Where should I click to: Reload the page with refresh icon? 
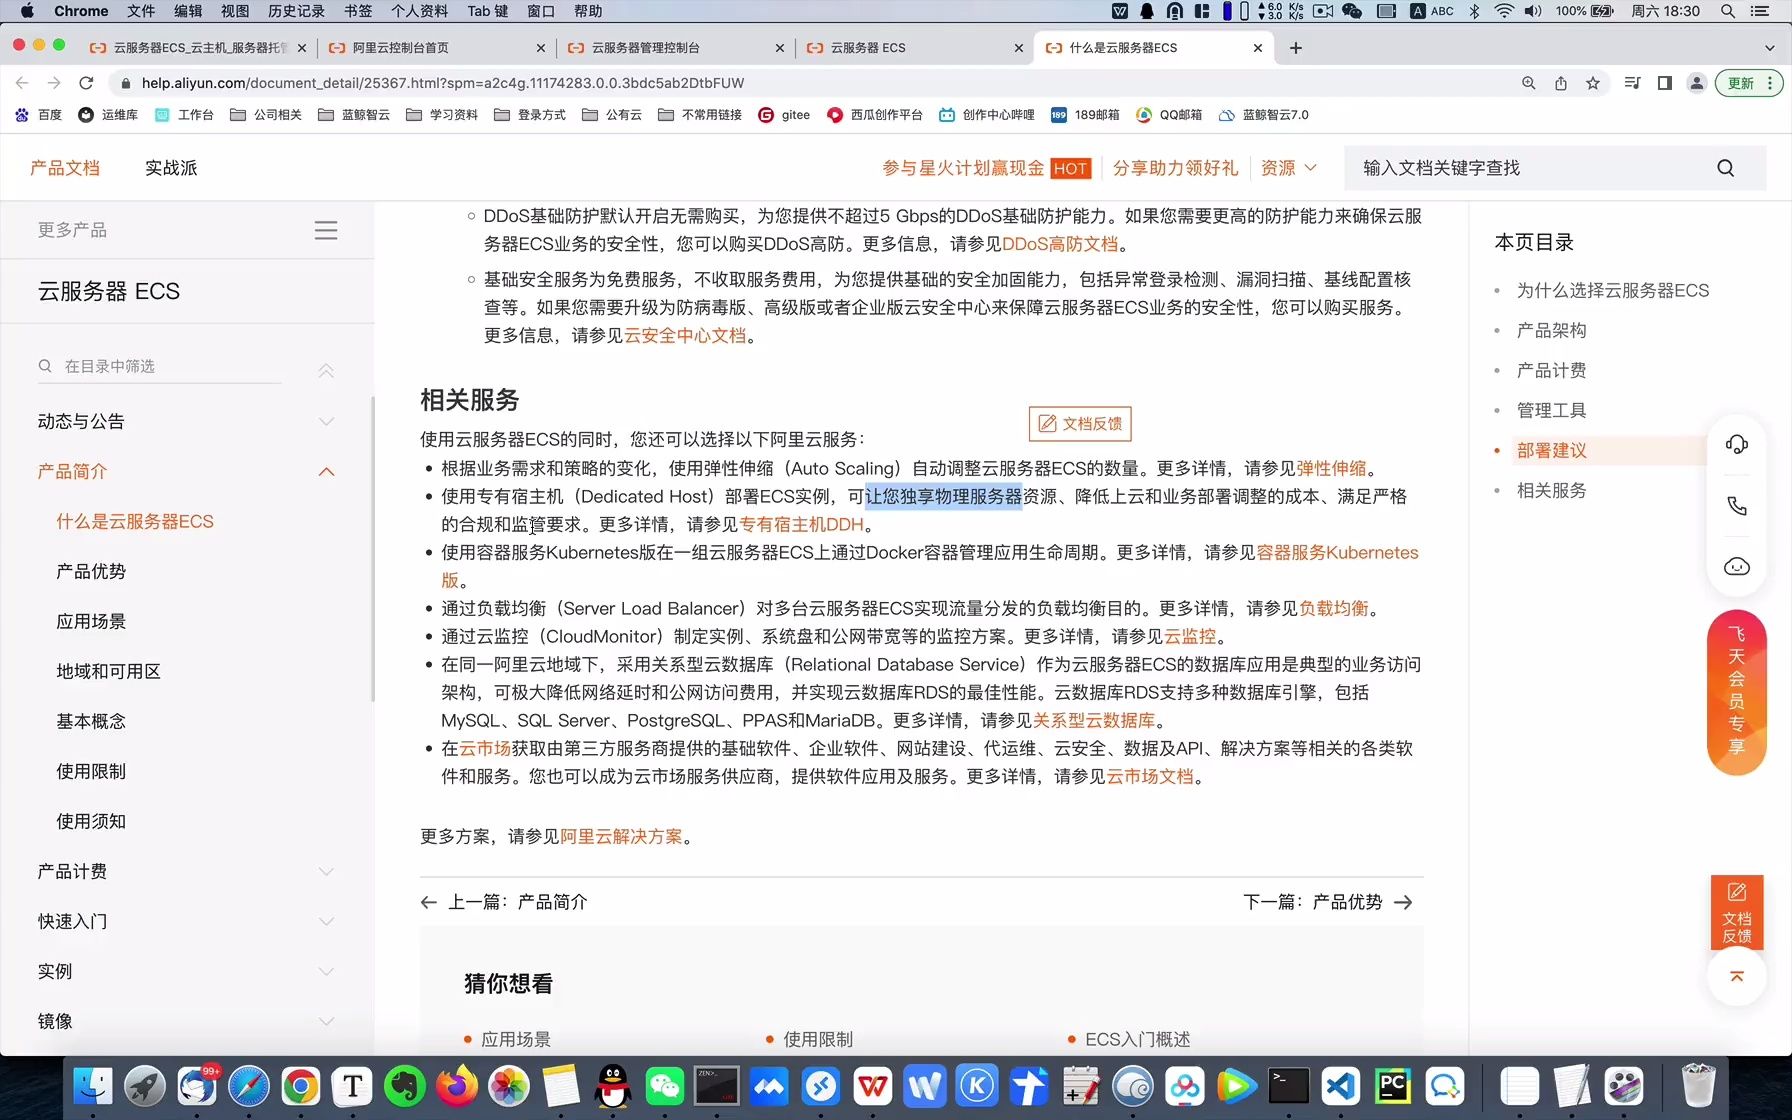86,83
